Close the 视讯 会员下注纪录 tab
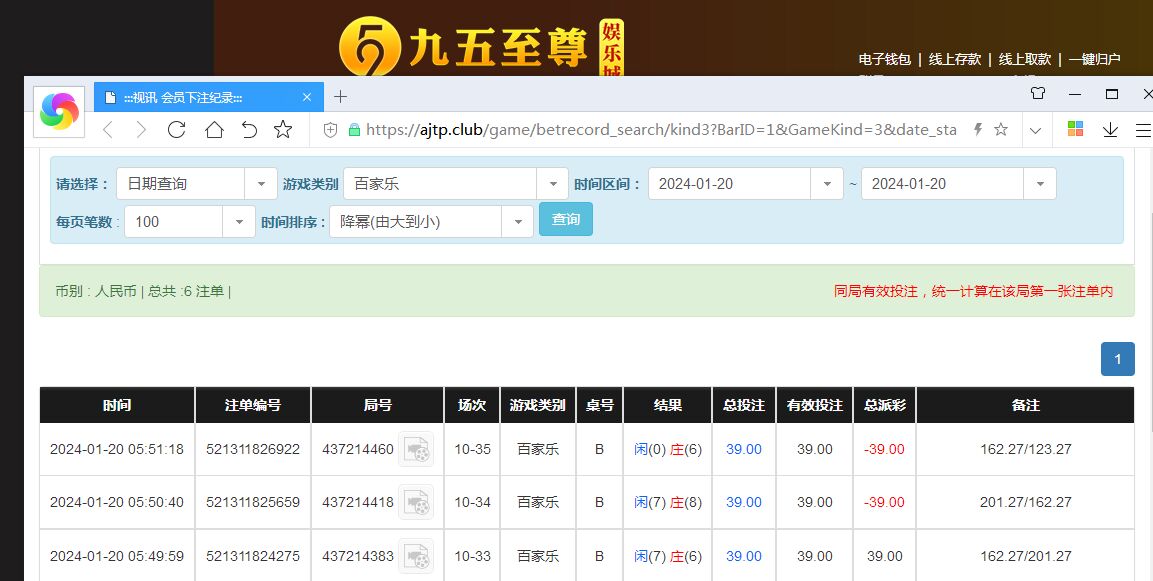1153x581 pixels. click(x=307, y=97)
